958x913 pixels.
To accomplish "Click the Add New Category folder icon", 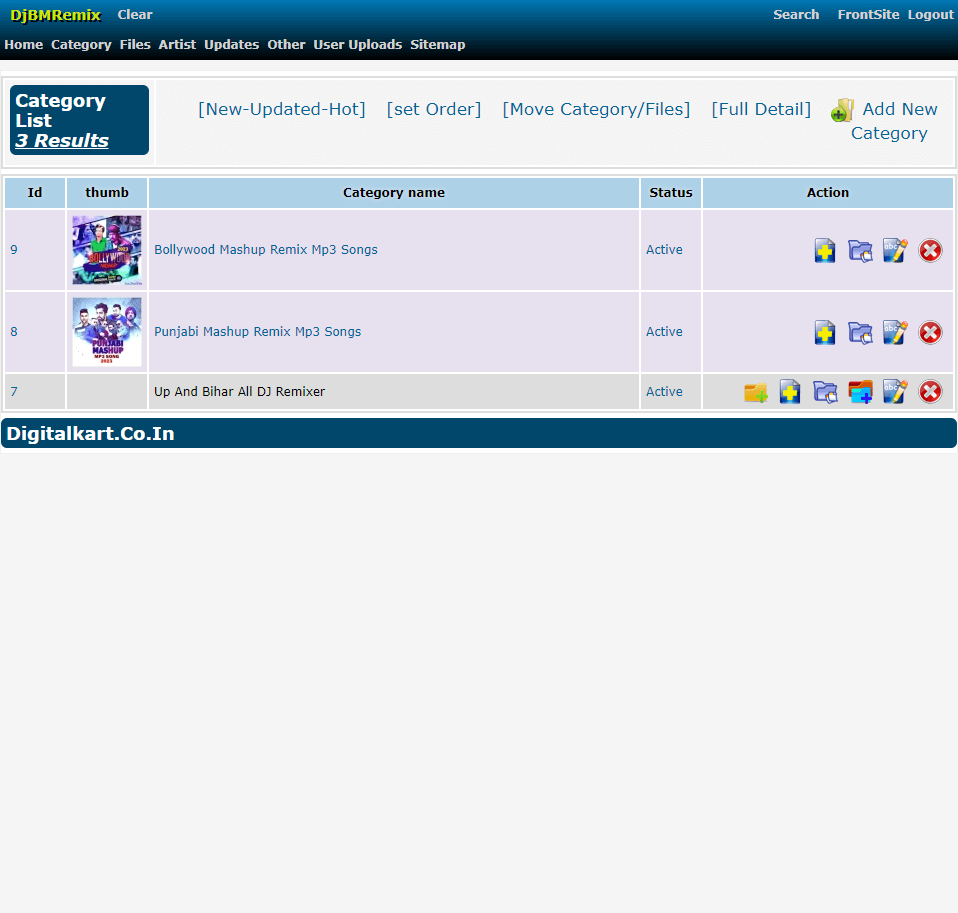I will pos(842,110).
